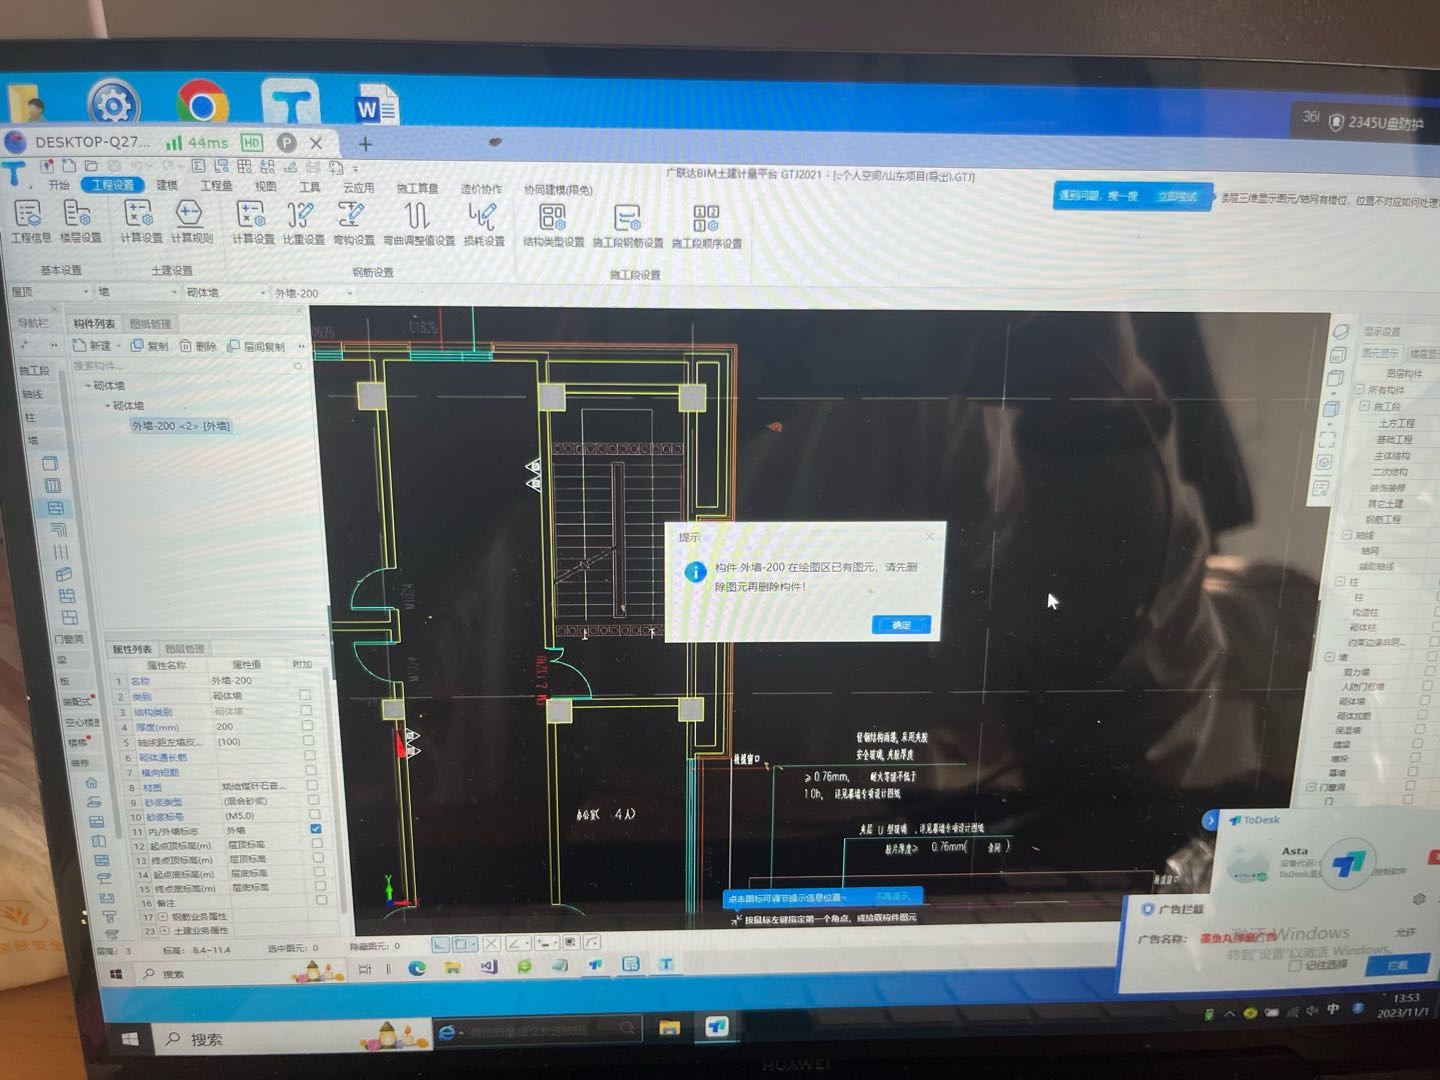The width and height of the screenshot is (1440, 1080).
Task: Click the Windows Start button
Action: pyautogui.click(x=129, y=1039)
